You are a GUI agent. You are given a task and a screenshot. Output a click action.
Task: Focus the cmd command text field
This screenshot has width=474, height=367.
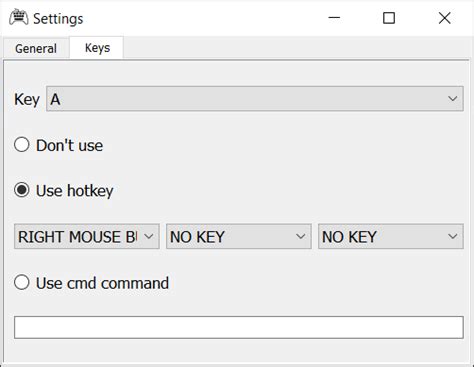tap(239, 327)
